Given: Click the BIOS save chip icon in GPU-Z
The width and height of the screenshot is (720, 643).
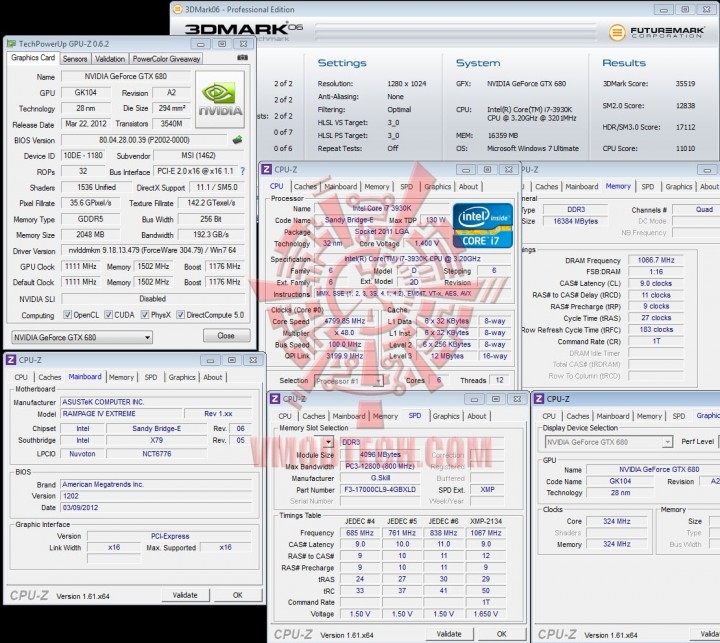Looking at the screenshot, I should (x=237, y=140).
